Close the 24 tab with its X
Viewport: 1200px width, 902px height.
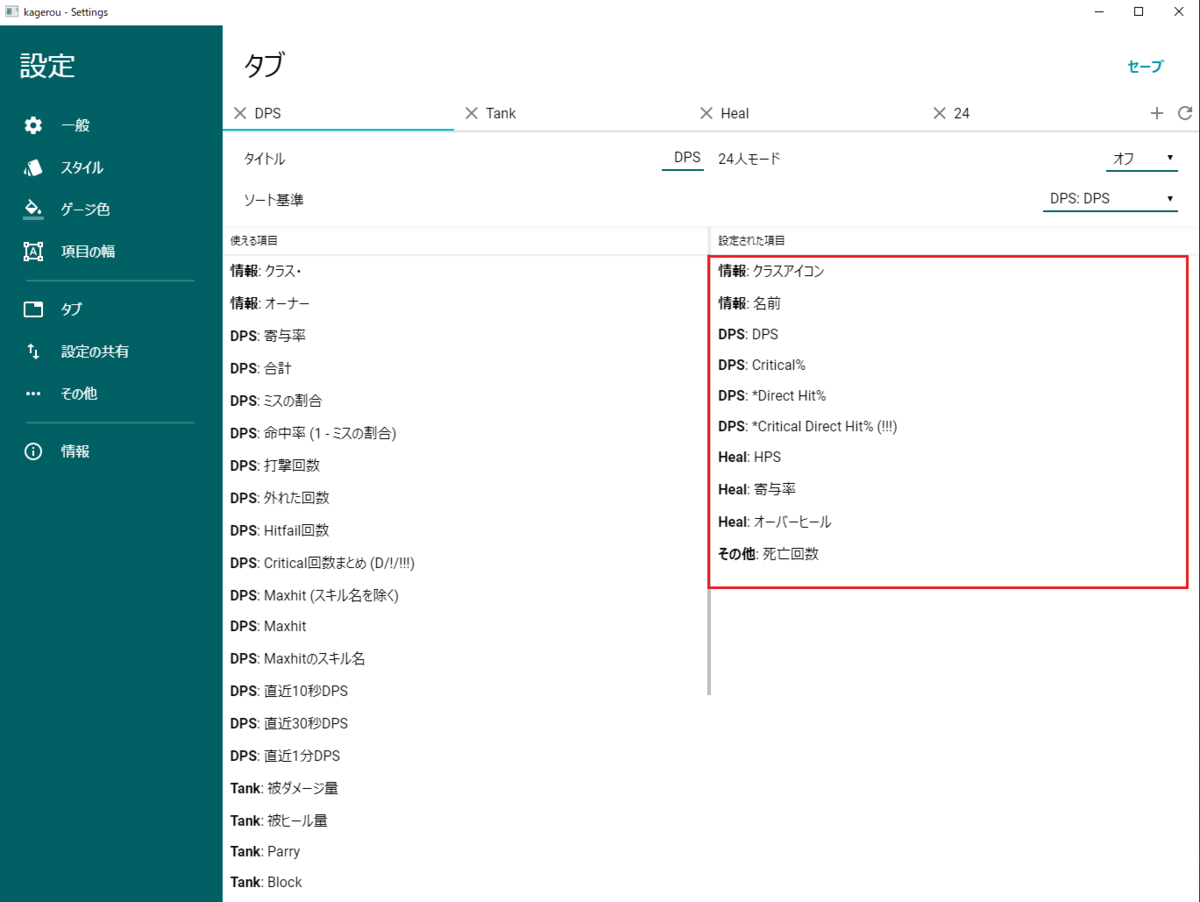[x=939, y=113]
